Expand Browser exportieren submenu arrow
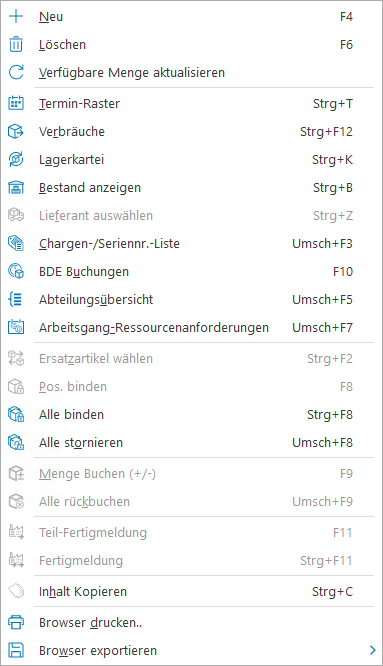 click(372, 650)
